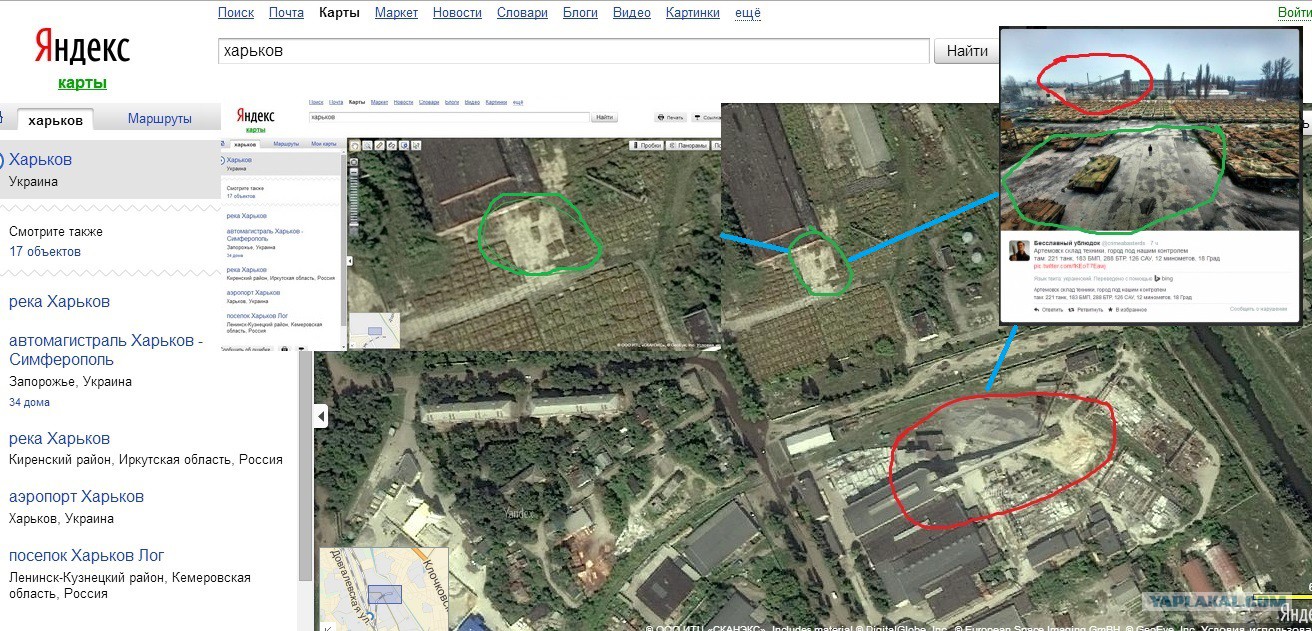Open the 17 объектов link in outer sidebar
The image size is (1312, 631).
coord(45,251)
